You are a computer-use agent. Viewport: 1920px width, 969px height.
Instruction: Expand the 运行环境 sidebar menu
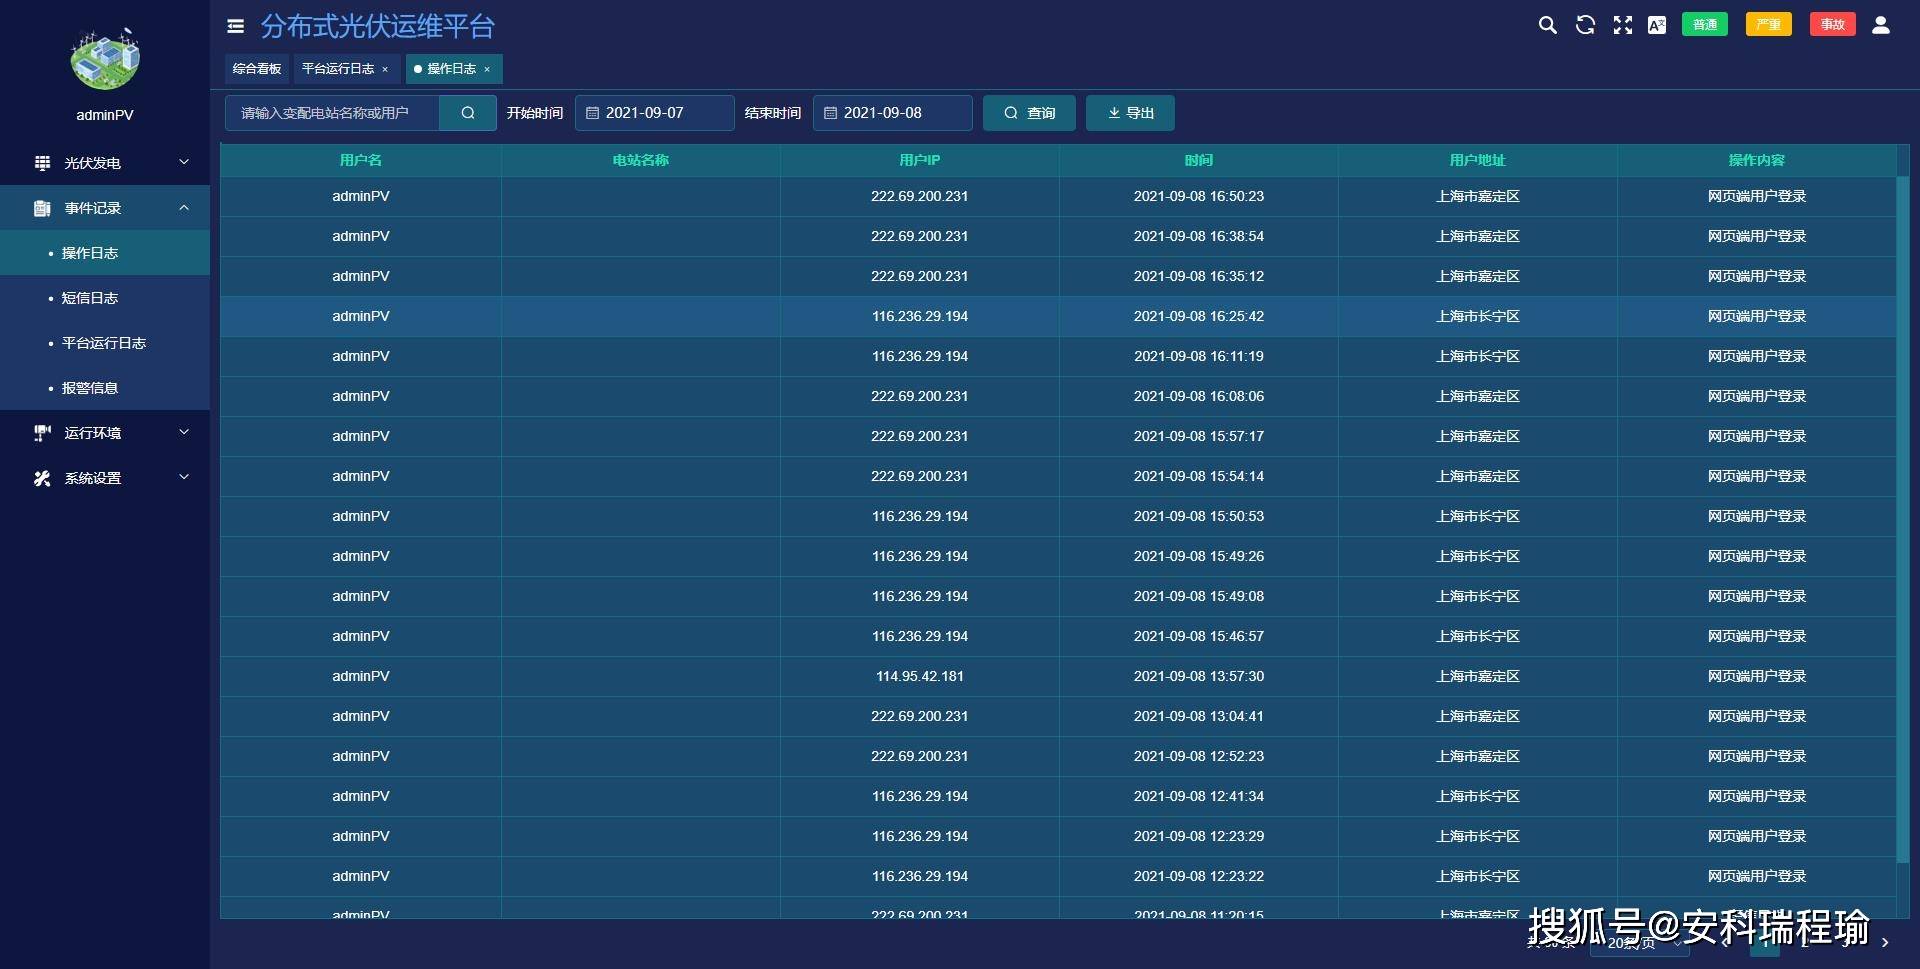(x=105, y=432)
